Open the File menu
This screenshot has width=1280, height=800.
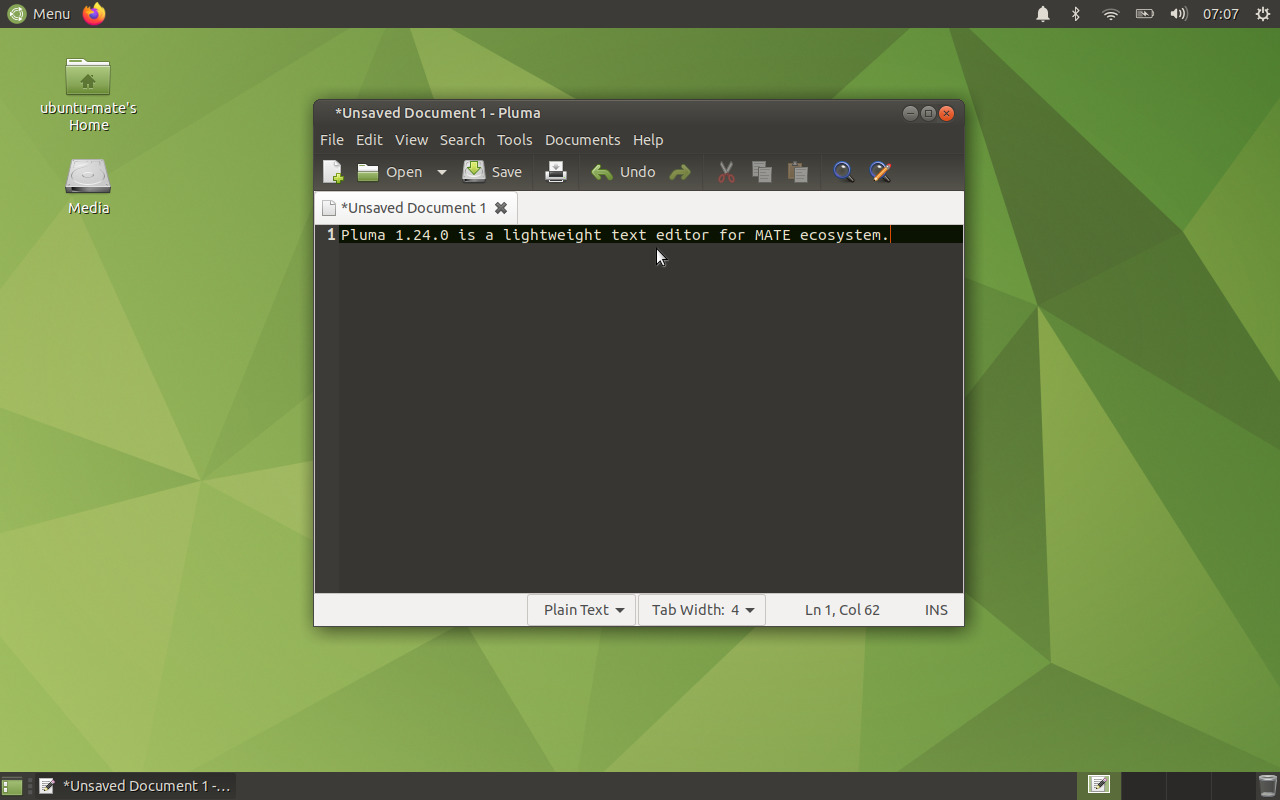[332, 140]
